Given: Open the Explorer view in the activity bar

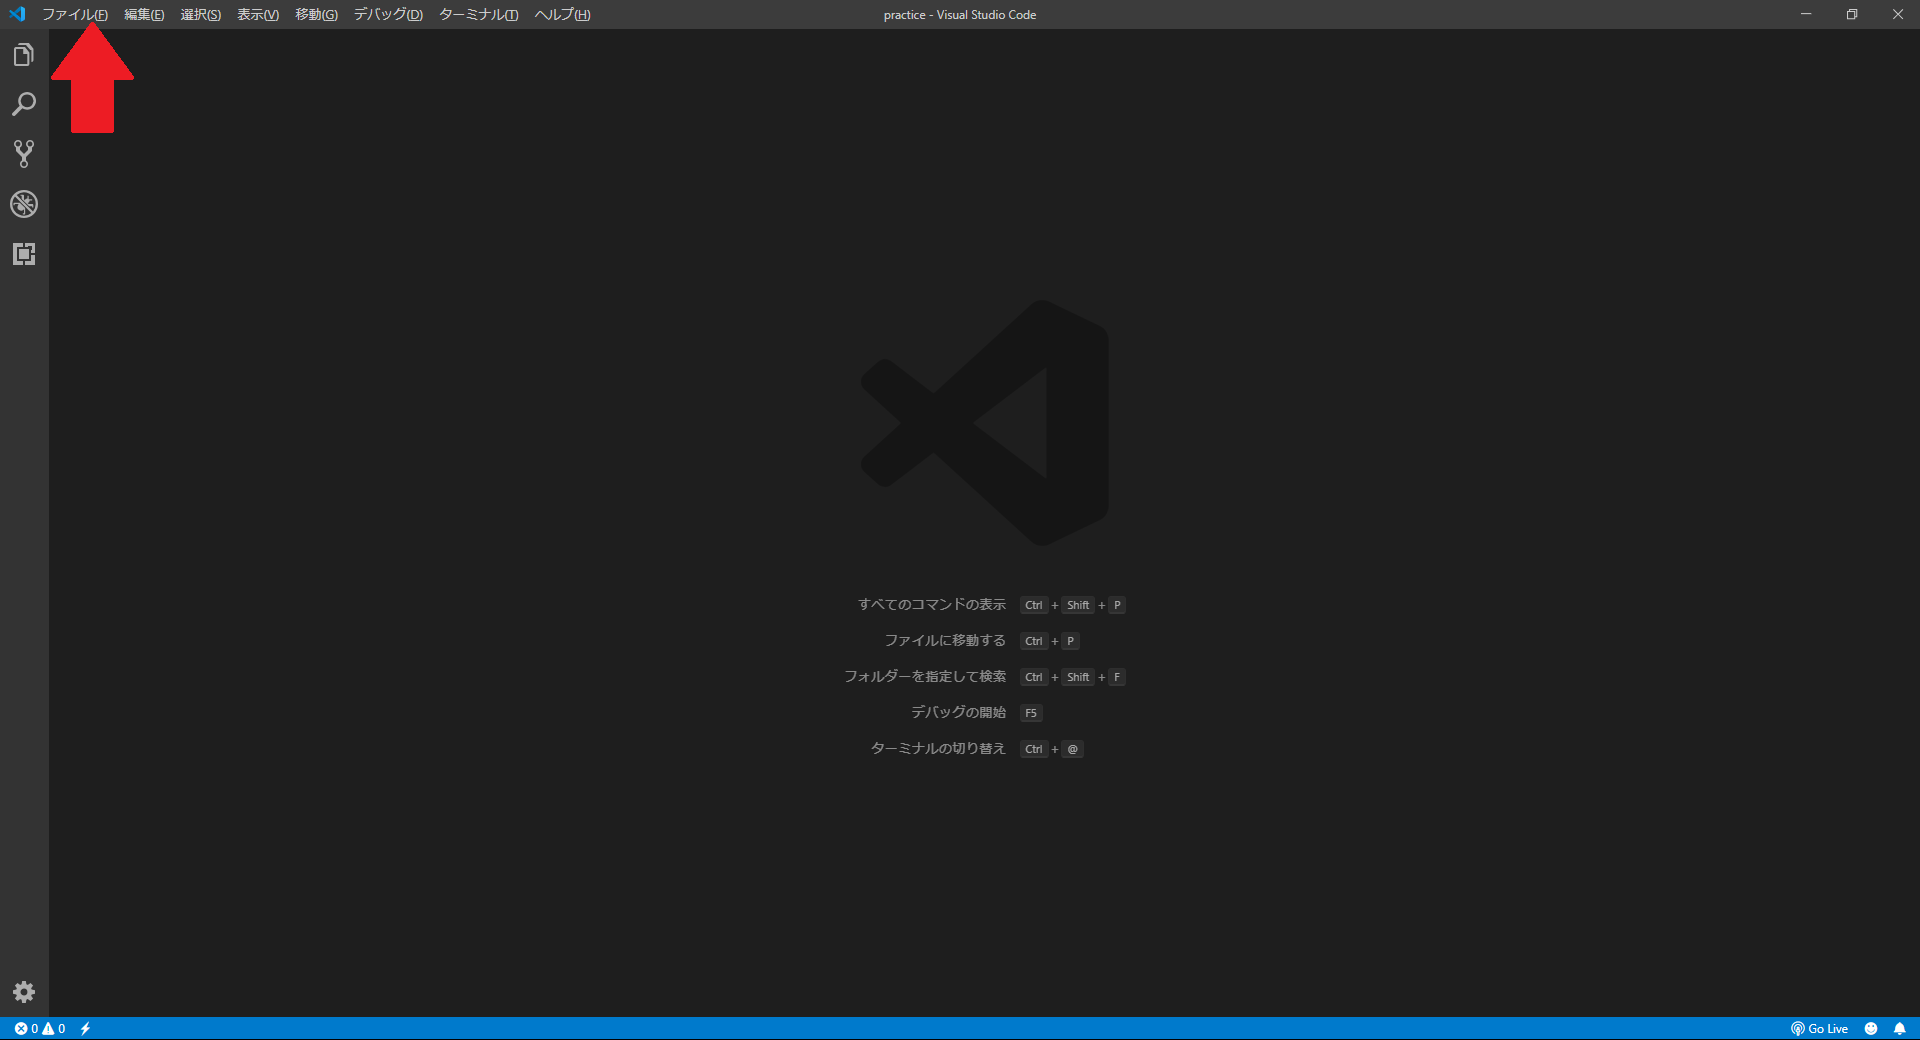Looking at the screenshot, I should point(24,54).
